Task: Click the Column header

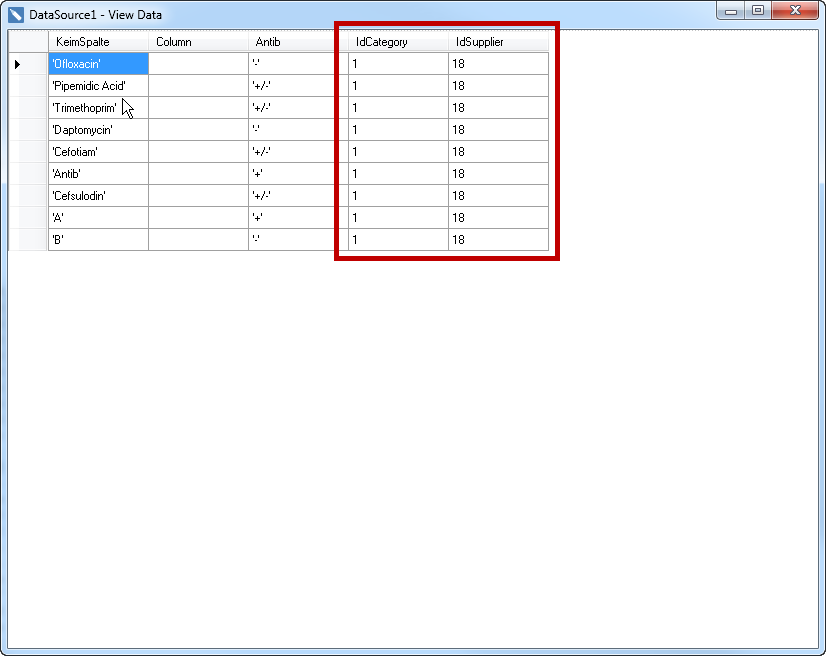Action: click(199, 42)
